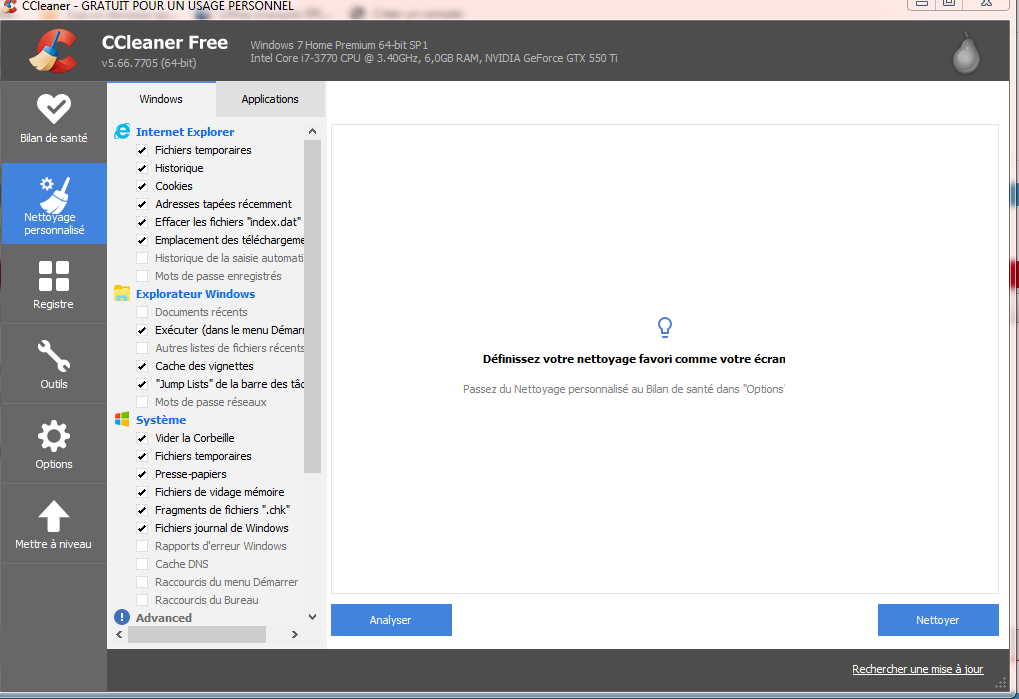This screenshot has height=699, width=1019.
Task: Click the Système Windows flag icon
Action: (122, 420)
